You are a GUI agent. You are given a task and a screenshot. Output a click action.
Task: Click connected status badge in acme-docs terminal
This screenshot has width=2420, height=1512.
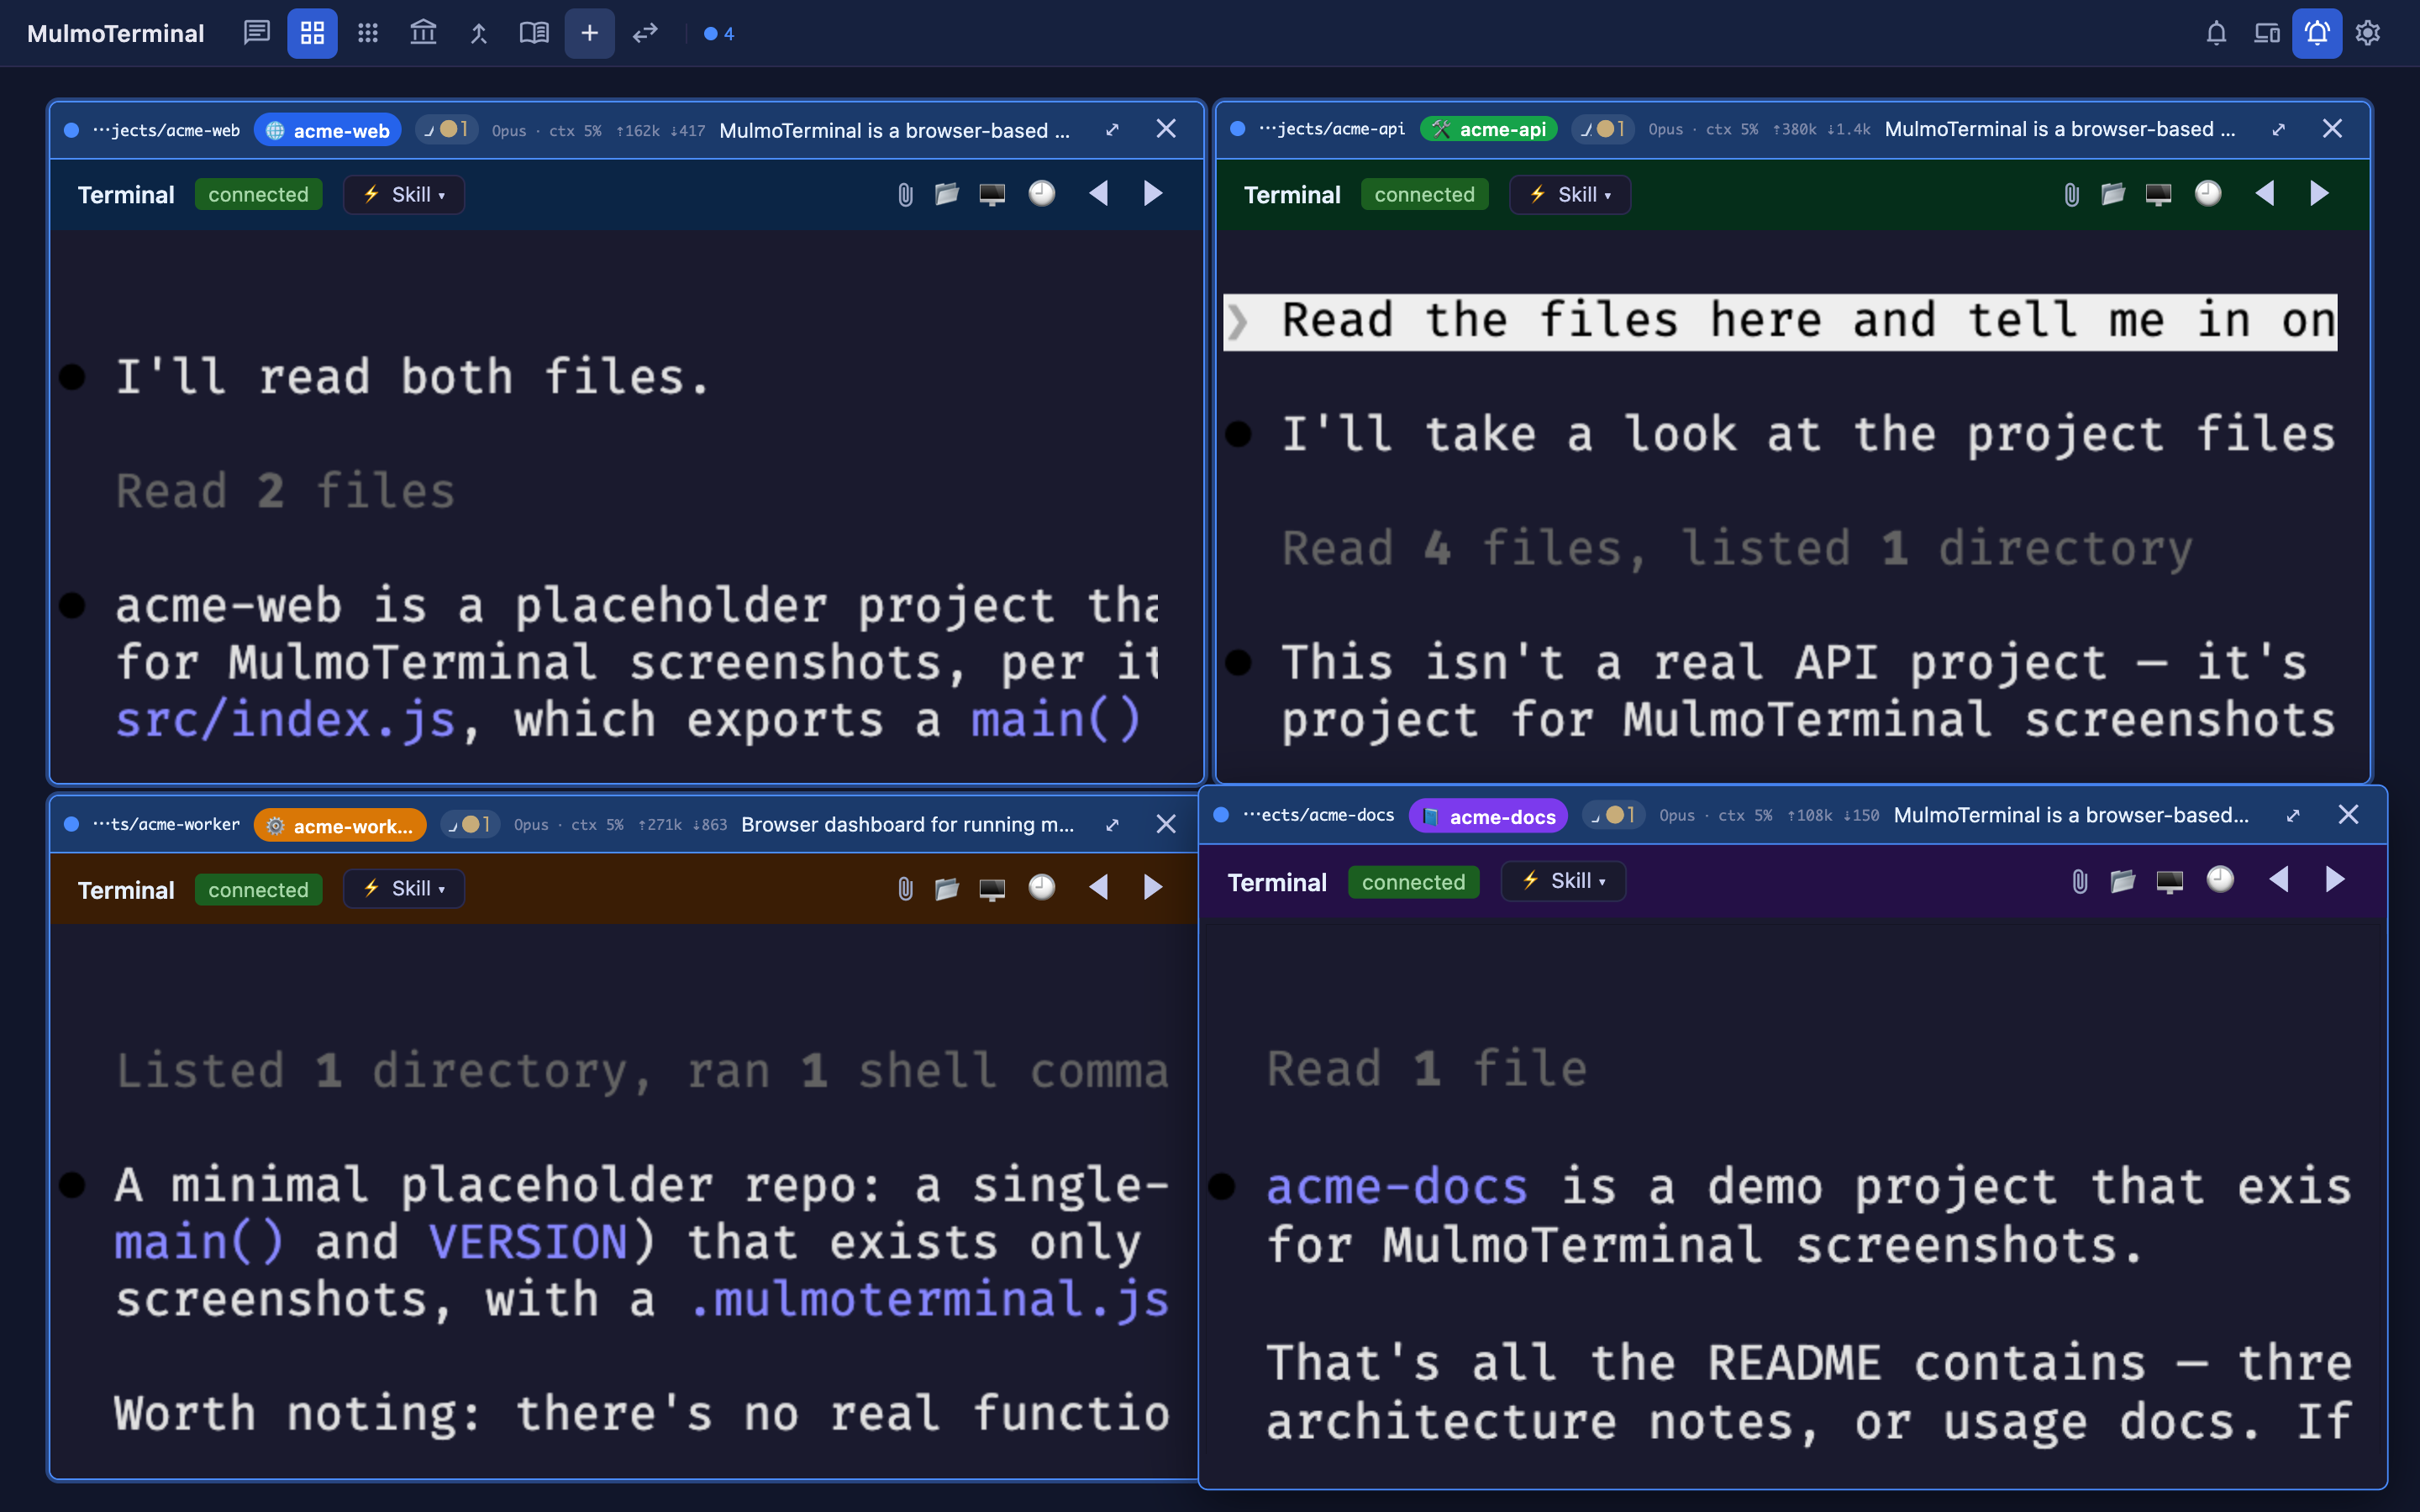(x=1413, y=882)
